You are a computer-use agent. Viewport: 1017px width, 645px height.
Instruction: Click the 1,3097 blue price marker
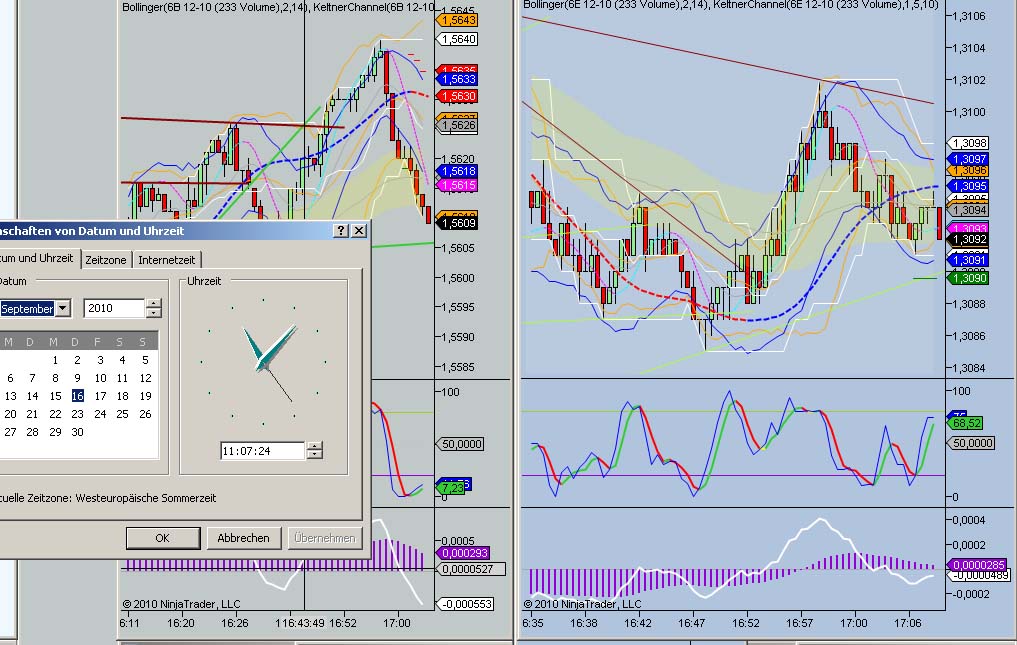pos(969,159)
